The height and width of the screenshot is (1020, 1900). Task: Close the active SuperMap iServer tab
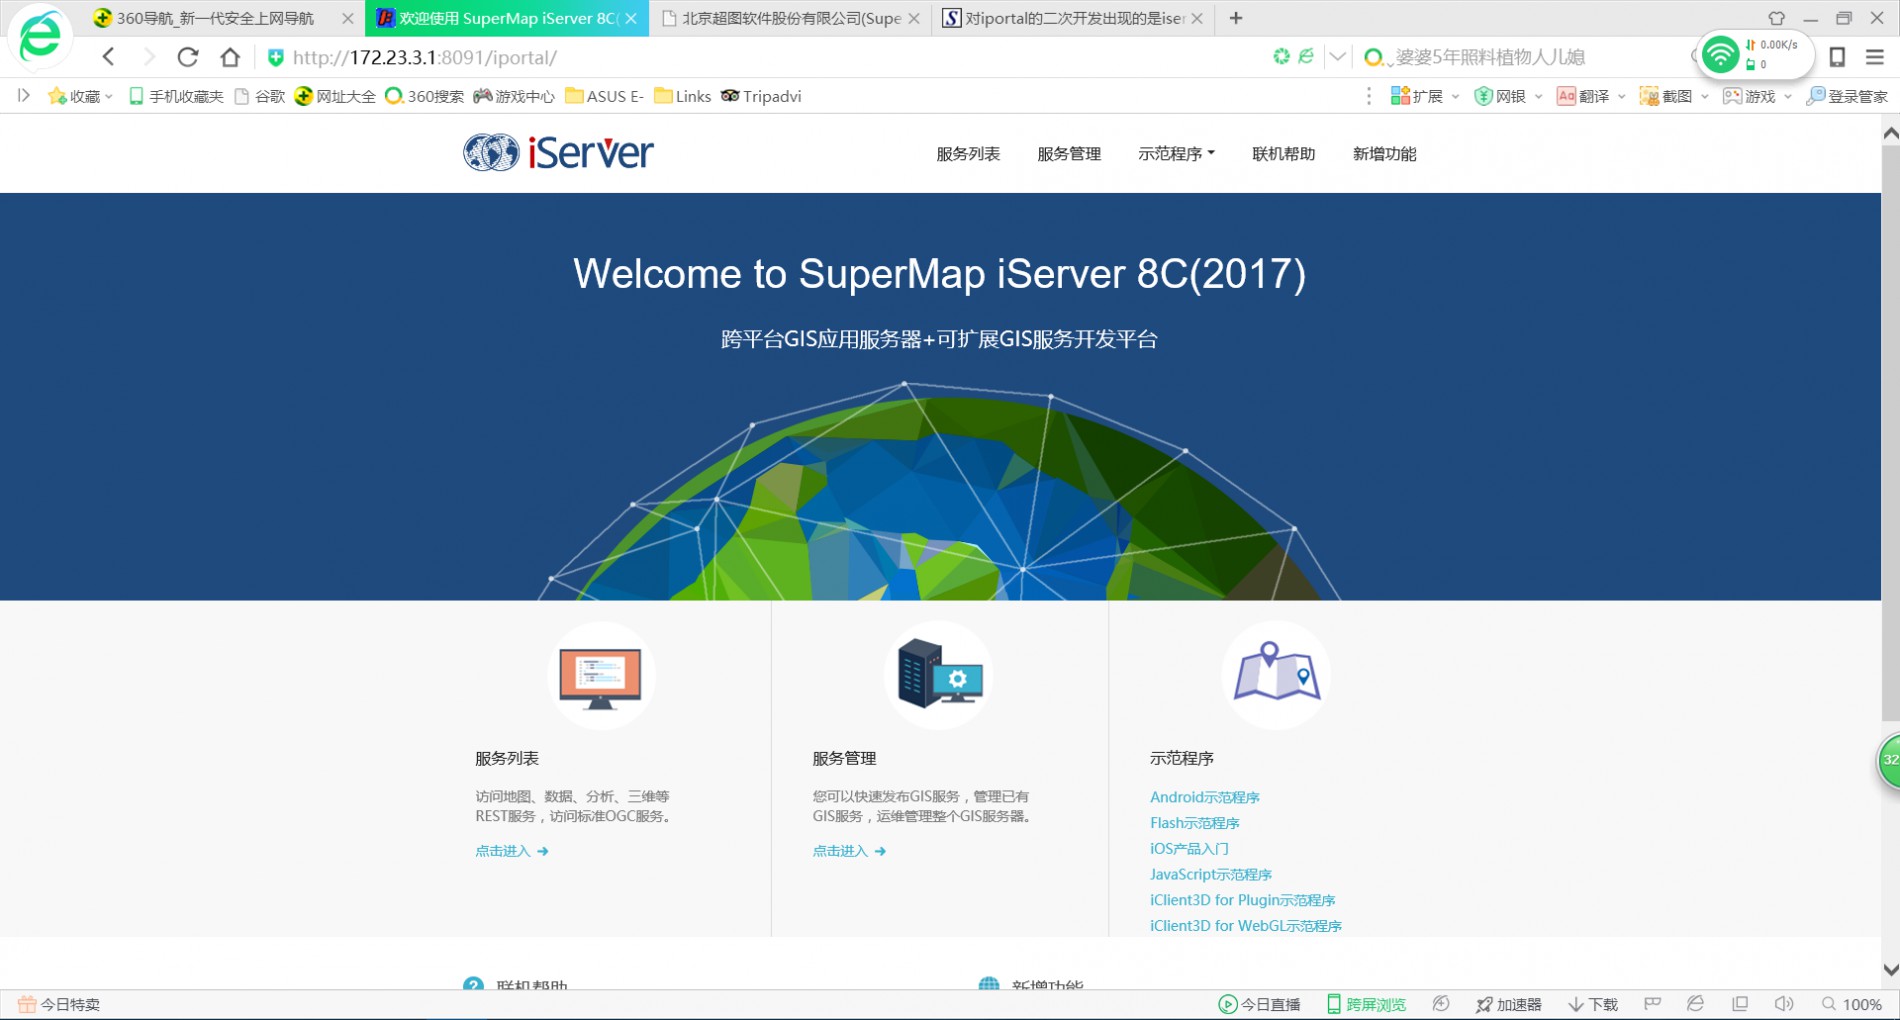[x=631, y=18]
